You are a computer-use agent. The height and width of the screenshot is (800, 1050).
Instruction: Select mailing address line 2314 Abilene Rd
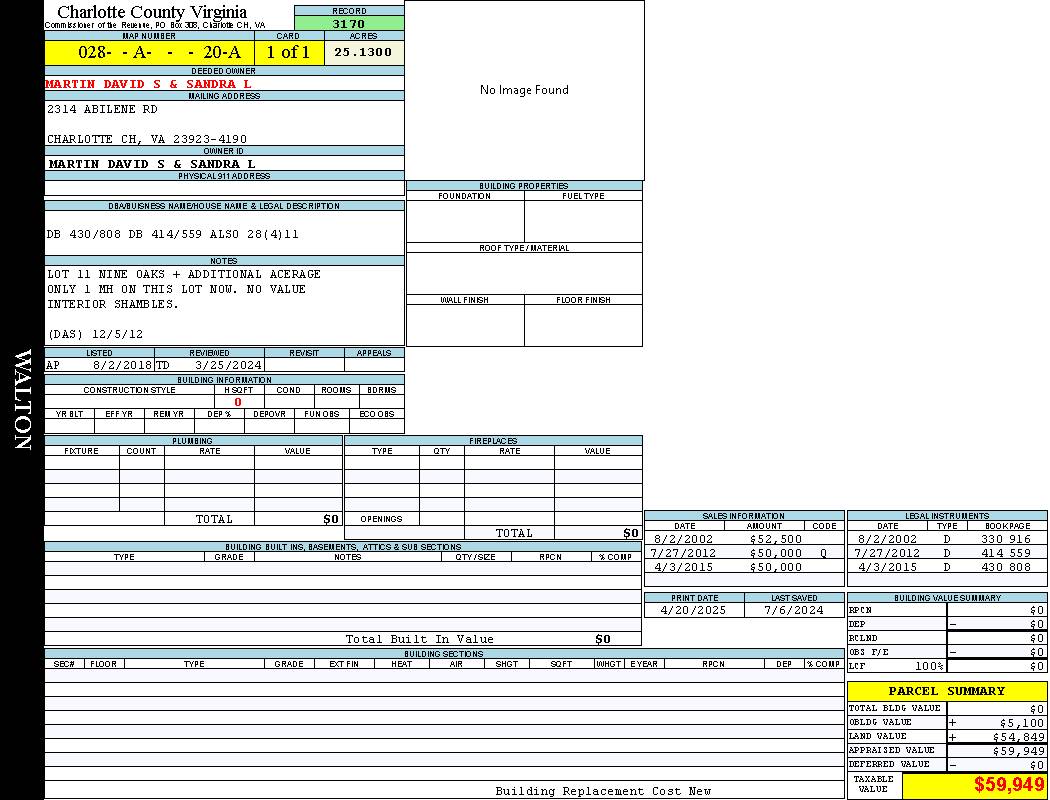[x=102, y=109]
